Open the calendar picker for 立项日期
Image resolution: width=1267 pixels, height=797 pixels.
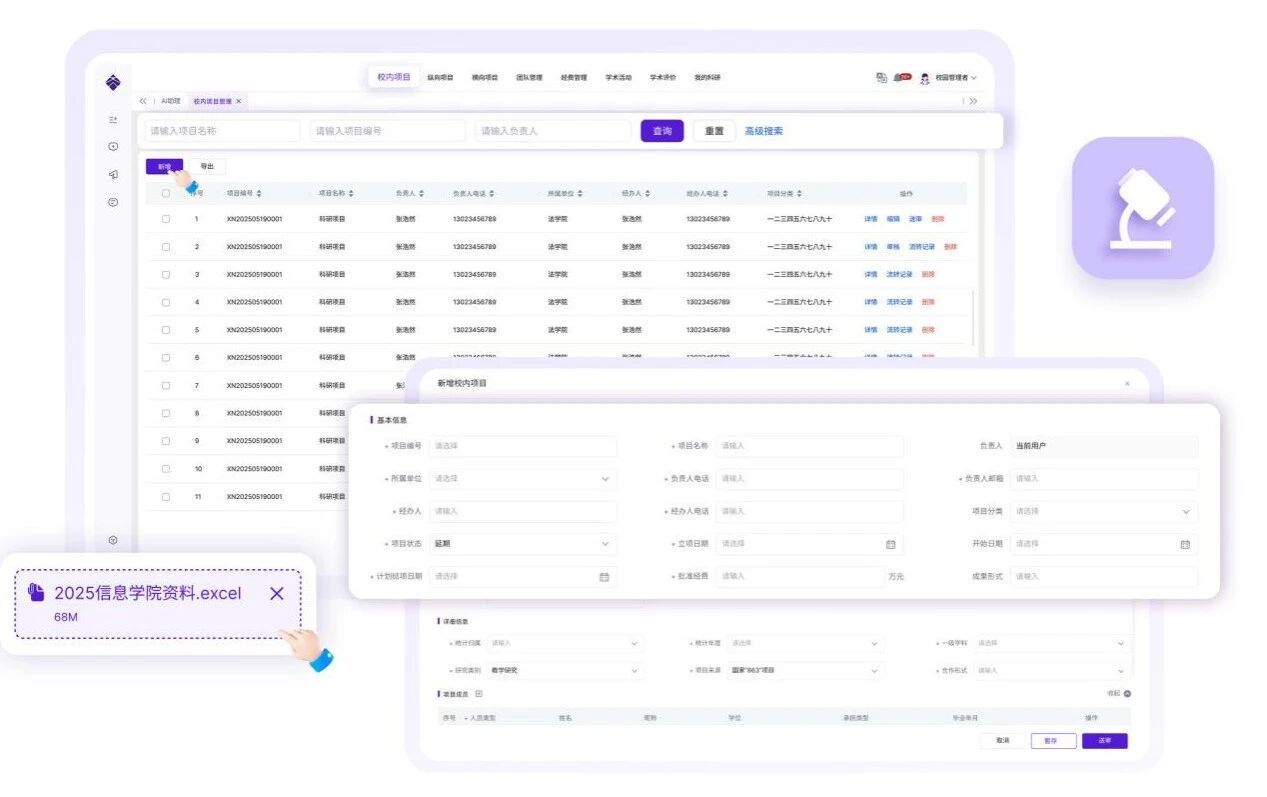click(890, 544)
